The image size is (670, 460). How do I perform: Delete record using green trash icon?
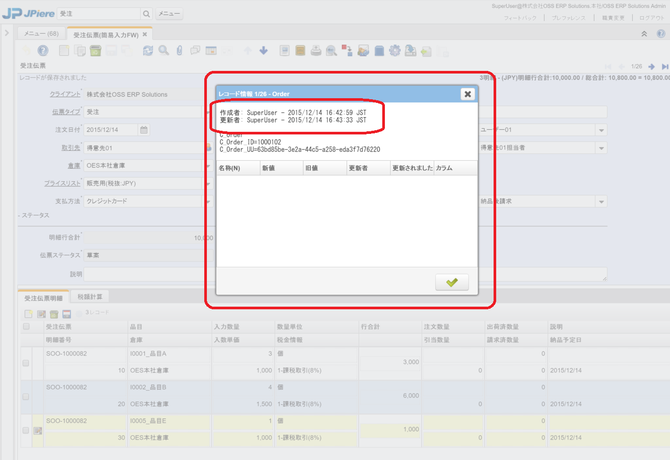(95, 51)
